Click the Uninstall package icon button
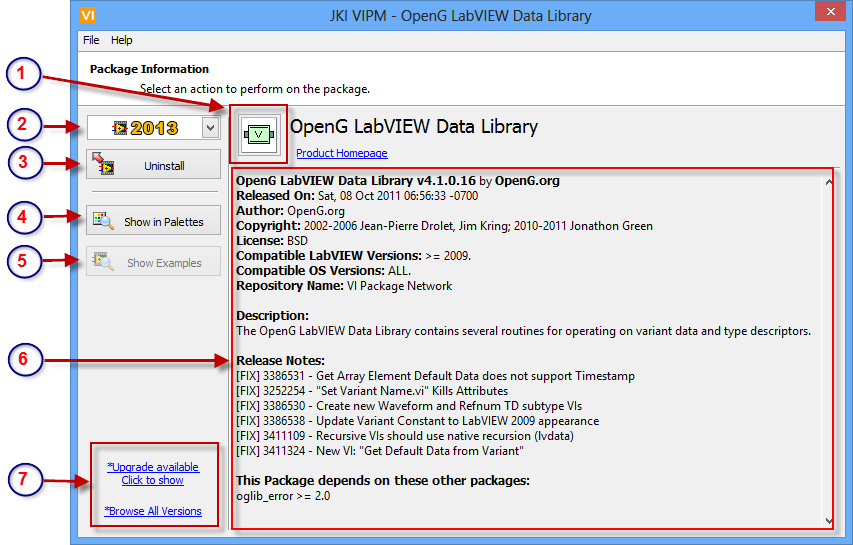This screenshot has width=853, height=545. click(x=102, y=165)
